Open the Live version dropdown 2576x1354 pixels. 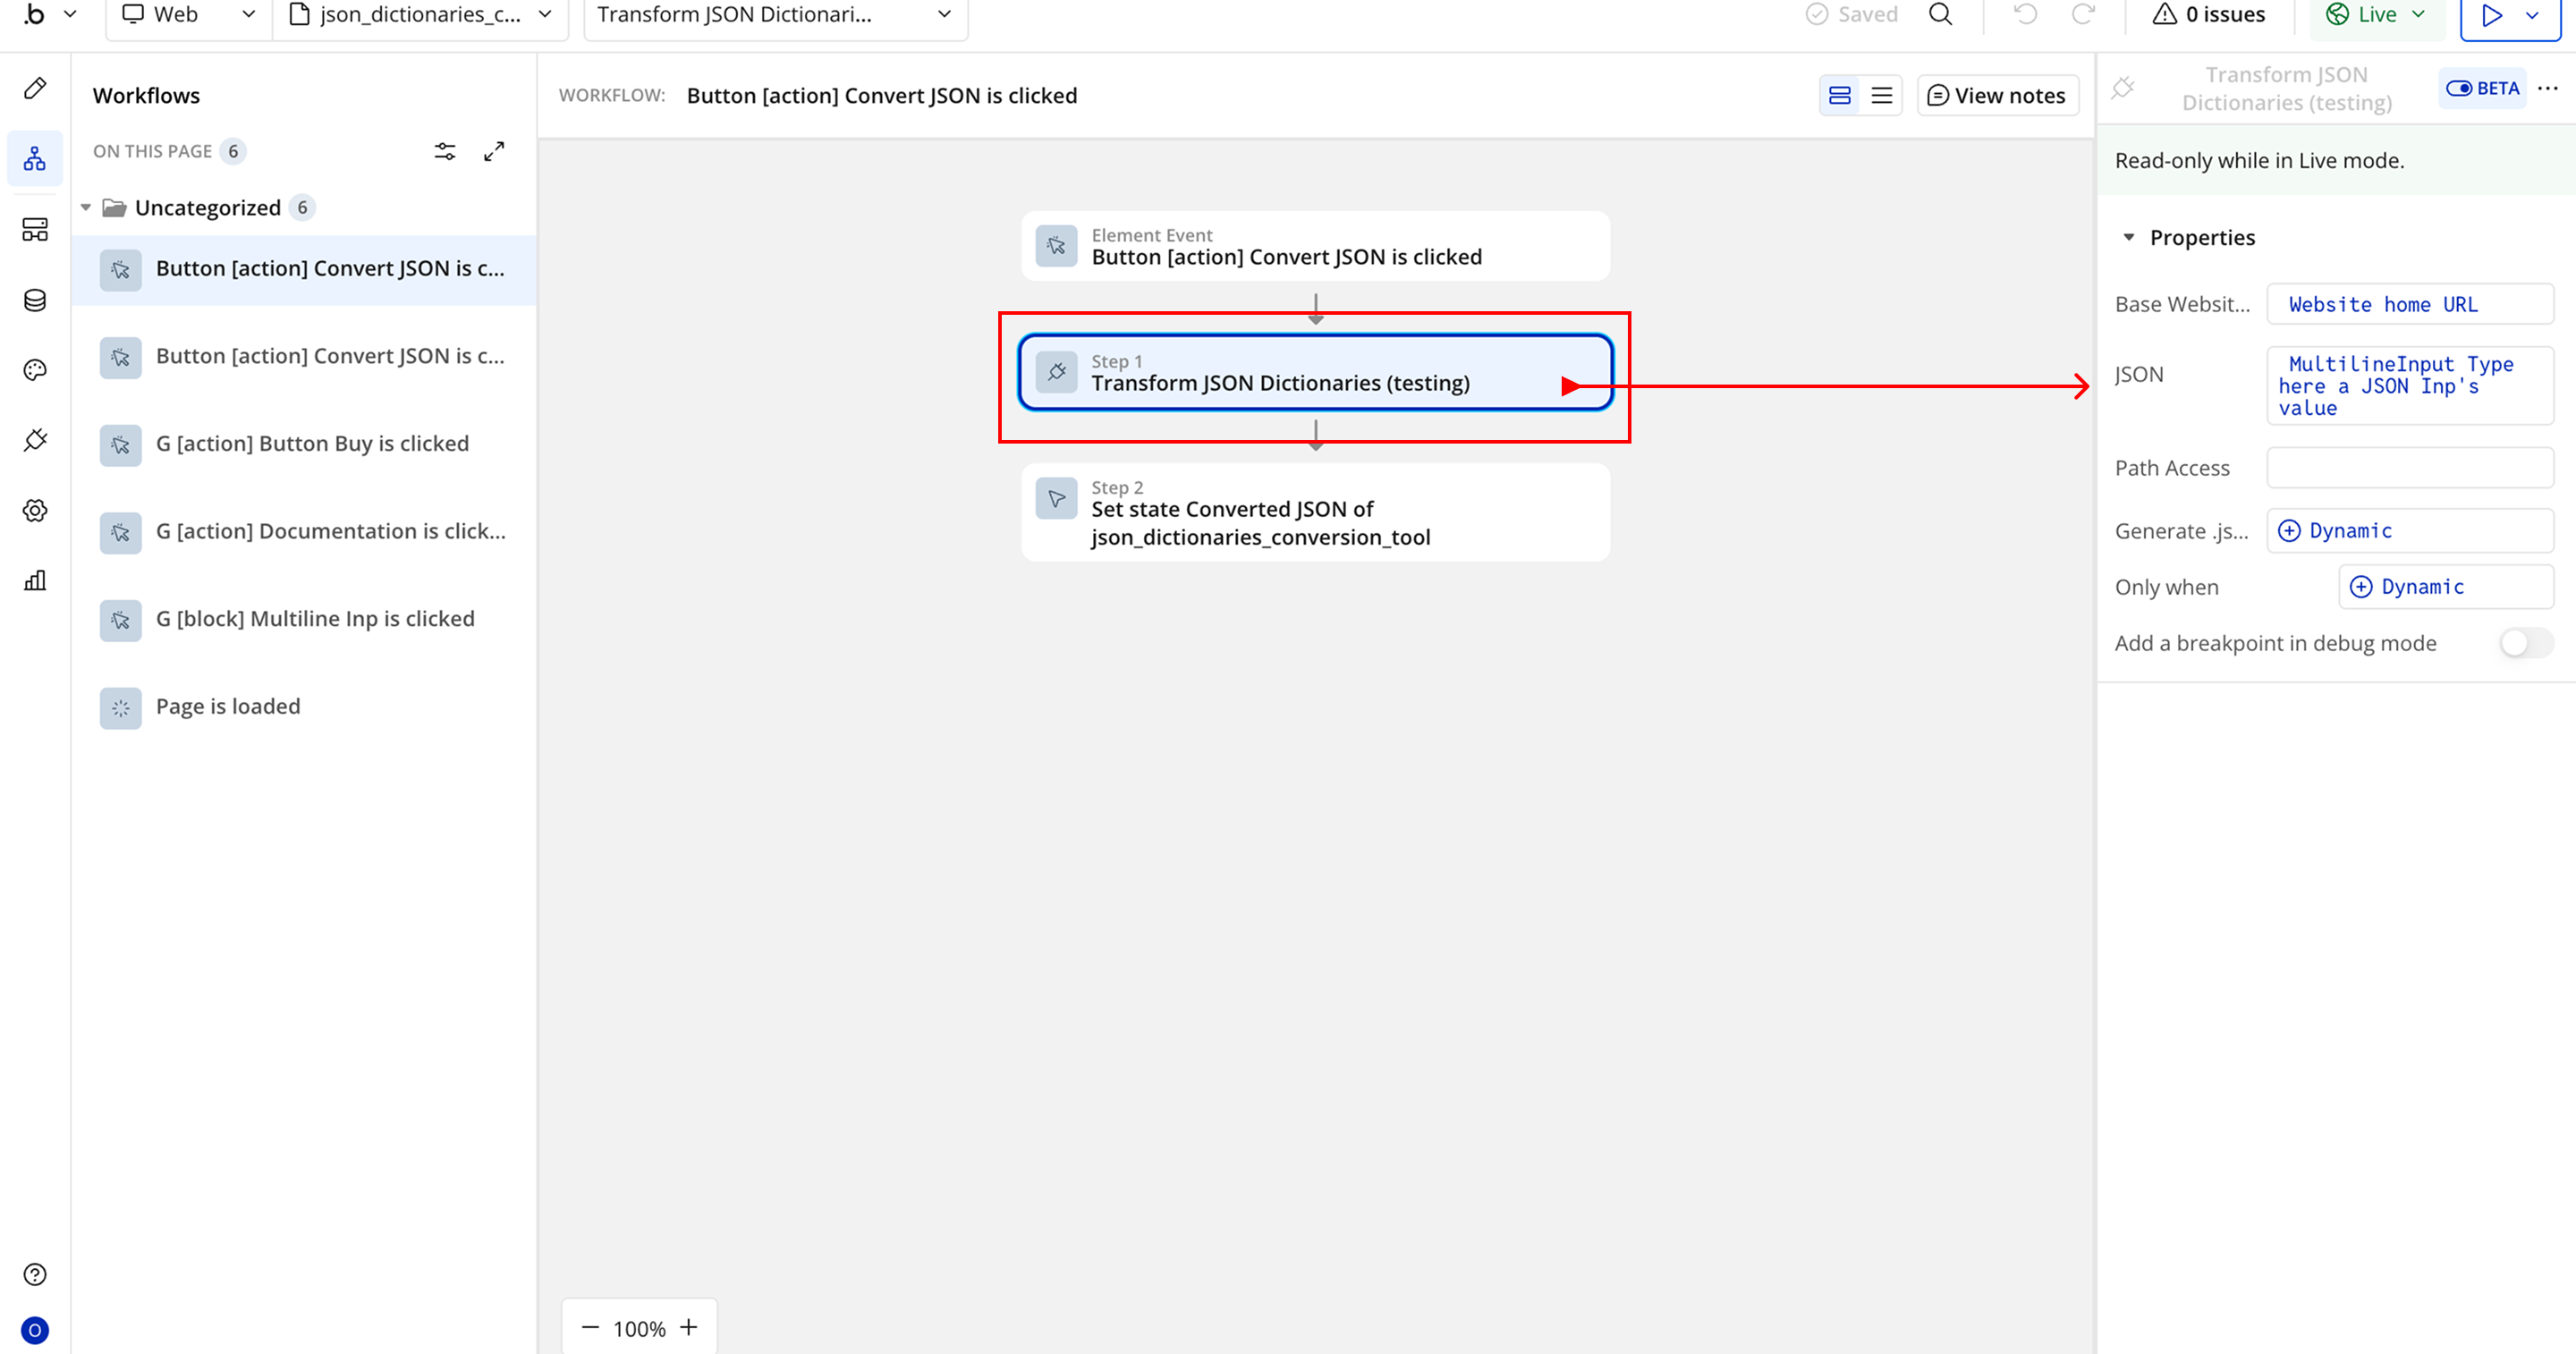pos(2377,14)
